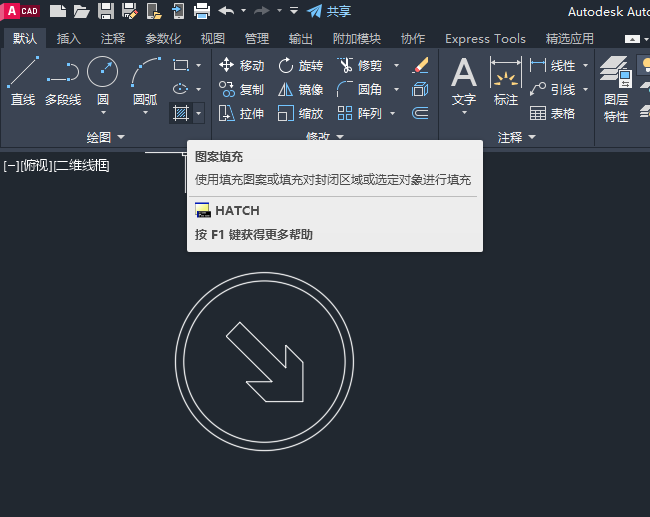The image size is (650, 517).
Task: Select the 文字 text tool
Action: [464, 81]
